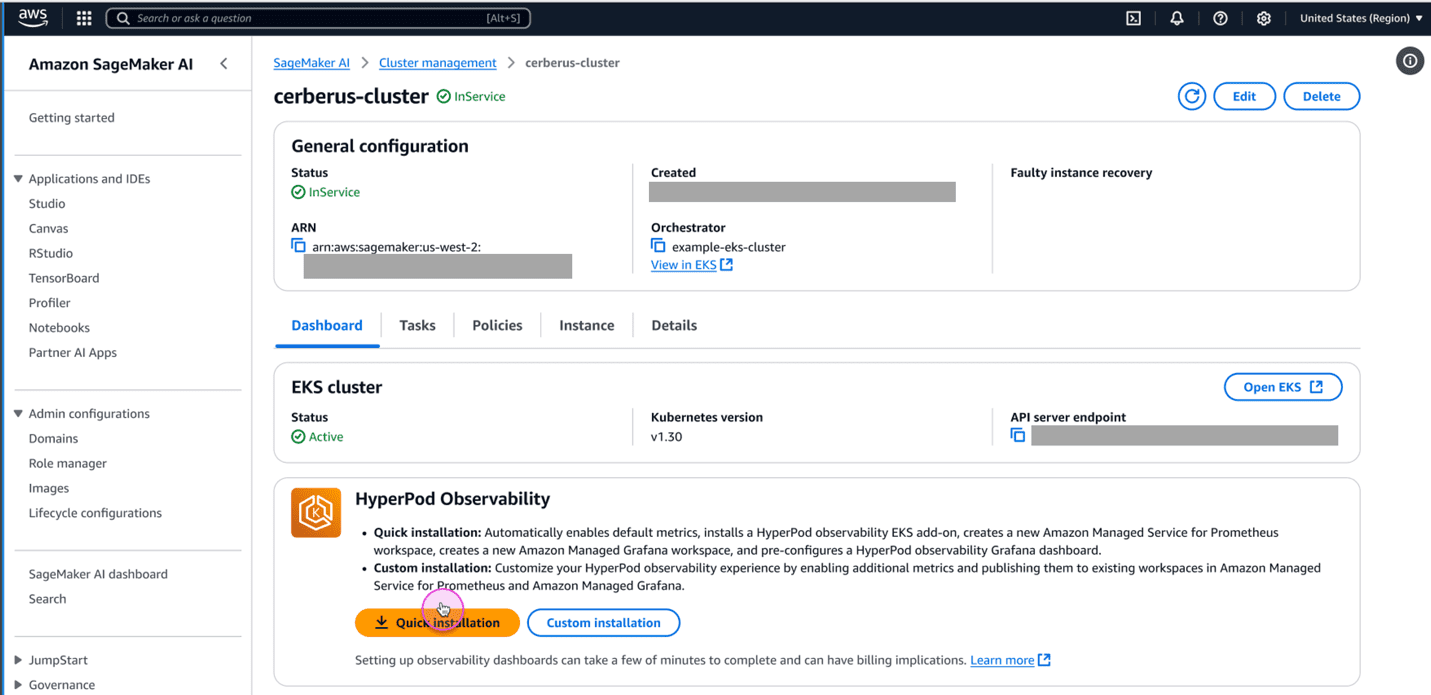1431x695 pixels.
Task: Click the Custom installation button
Action: click(x=603, y=623)
